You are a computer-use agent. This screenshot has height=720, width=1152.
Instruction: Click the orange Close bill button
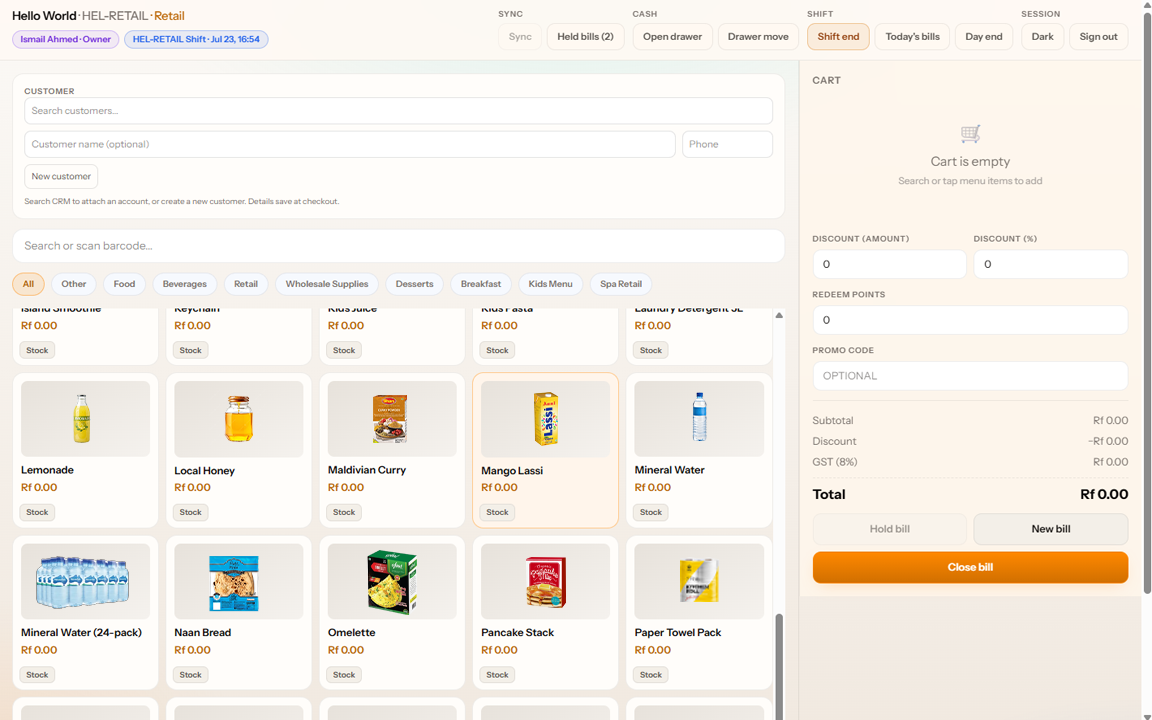click(970, 567)
